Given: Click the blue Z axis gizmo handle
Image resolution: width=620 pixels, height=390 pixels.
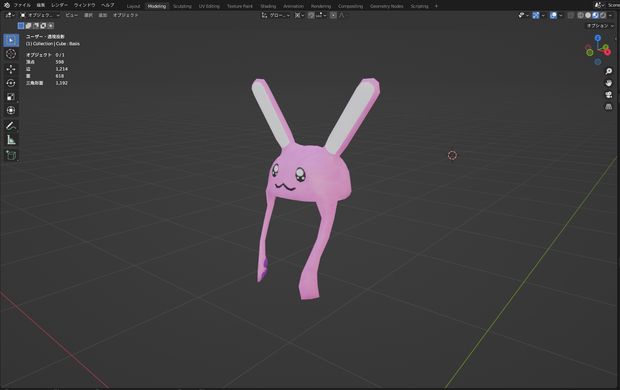Looking at the screenshot, I should 598,38.
